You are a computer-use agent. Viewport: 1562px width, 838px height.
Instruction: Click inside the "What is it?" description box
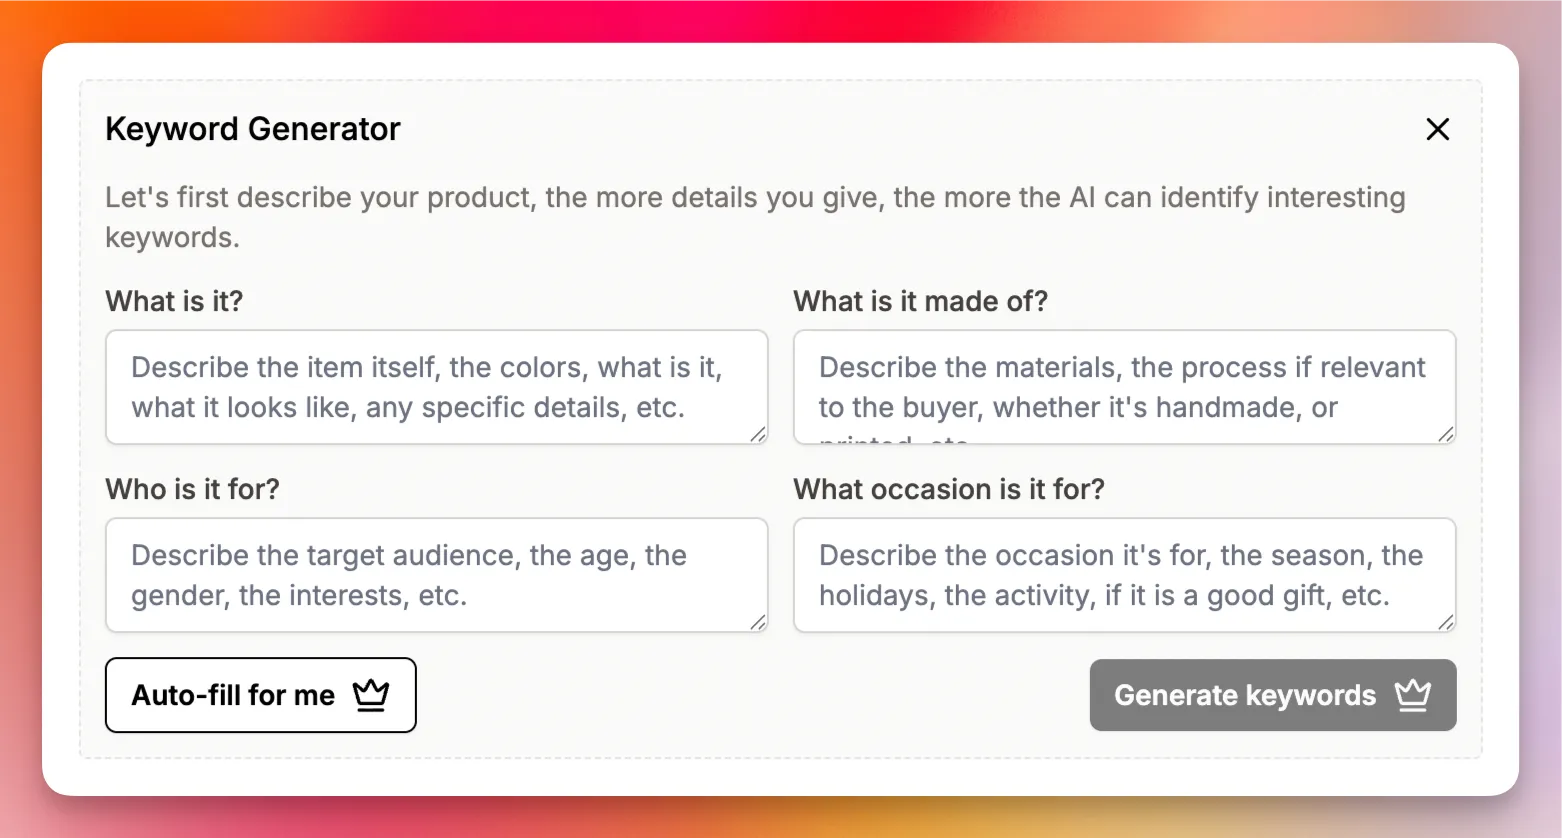[436, 387]
